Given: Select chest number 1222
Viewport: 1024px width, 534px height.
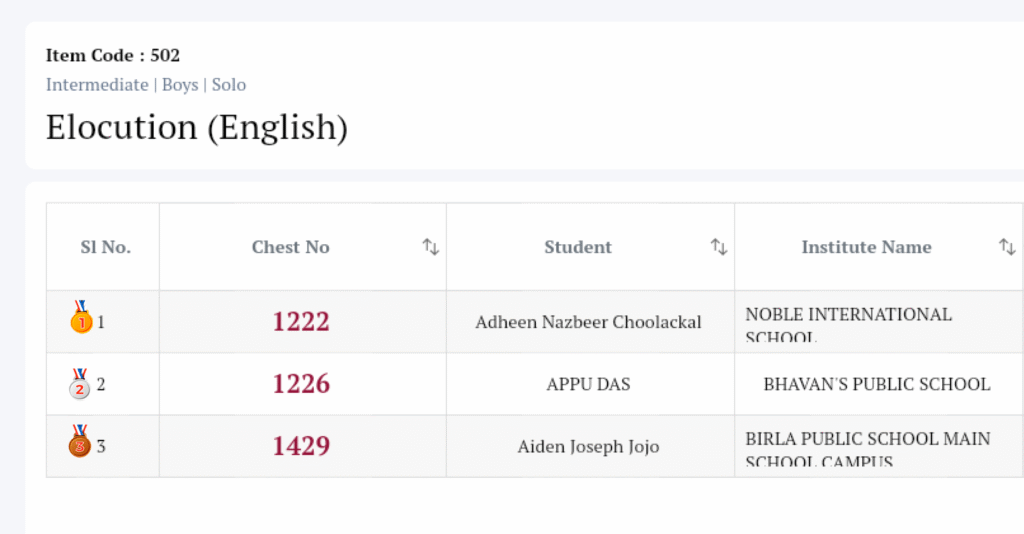Looking at the screenshot, I should pos(301,322).
